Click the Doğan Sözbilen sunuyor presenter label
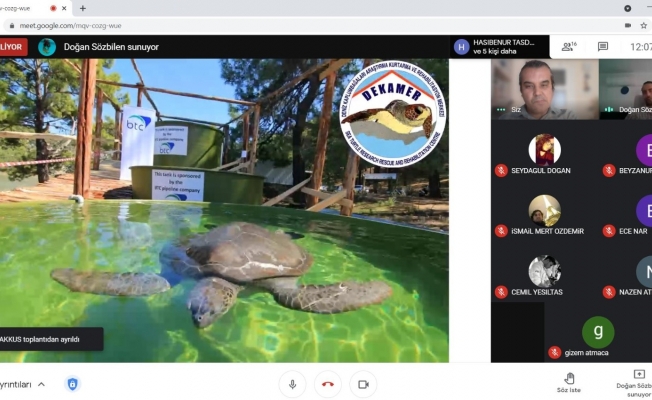652x400 pixels. tap(111, 46)
